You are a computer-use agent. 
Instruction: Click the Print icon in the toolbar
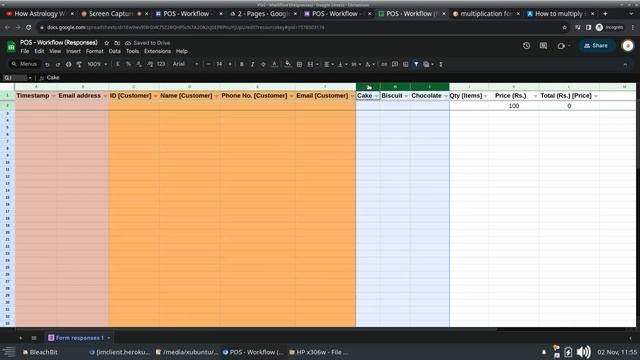click(x=68, y=64)
